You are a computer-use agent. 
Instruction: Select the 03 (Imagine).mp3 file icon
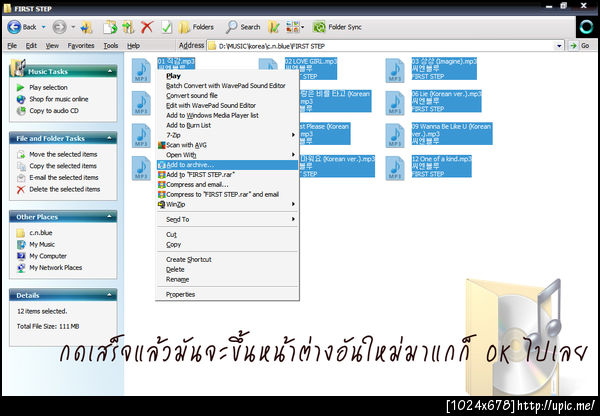[x=395, y=70]
